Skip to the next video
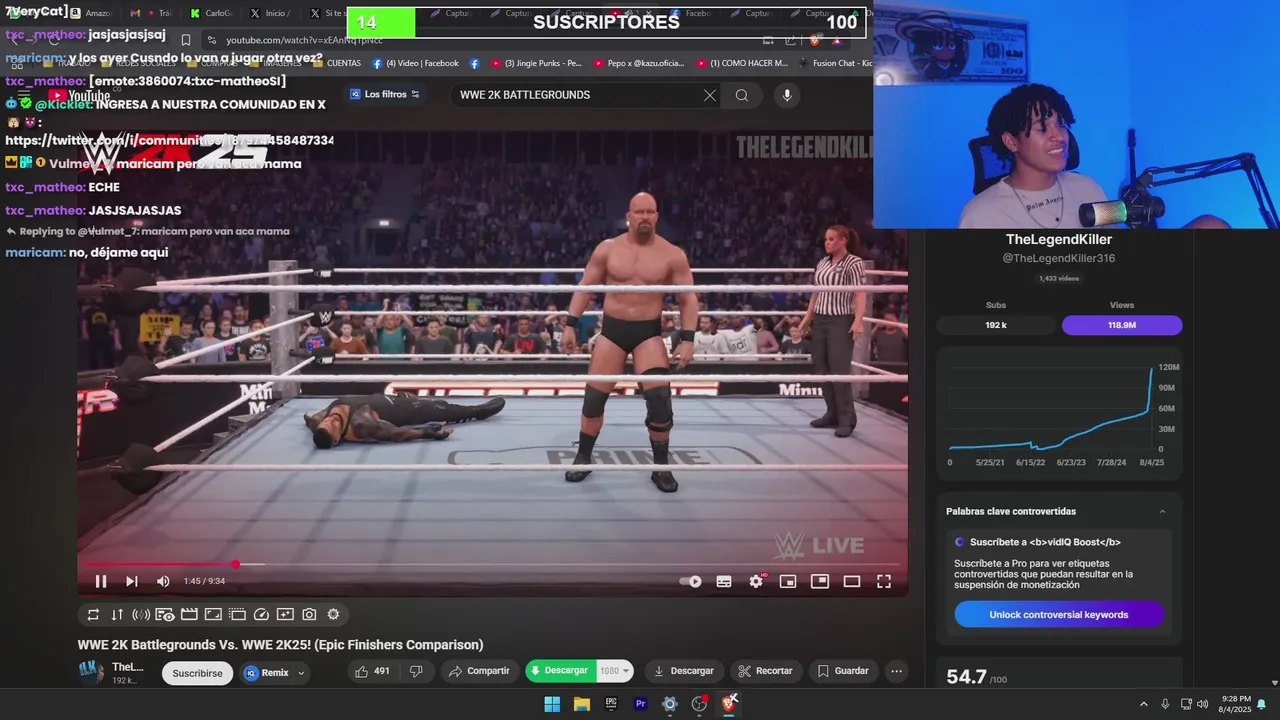 click(x=132, y=581)
